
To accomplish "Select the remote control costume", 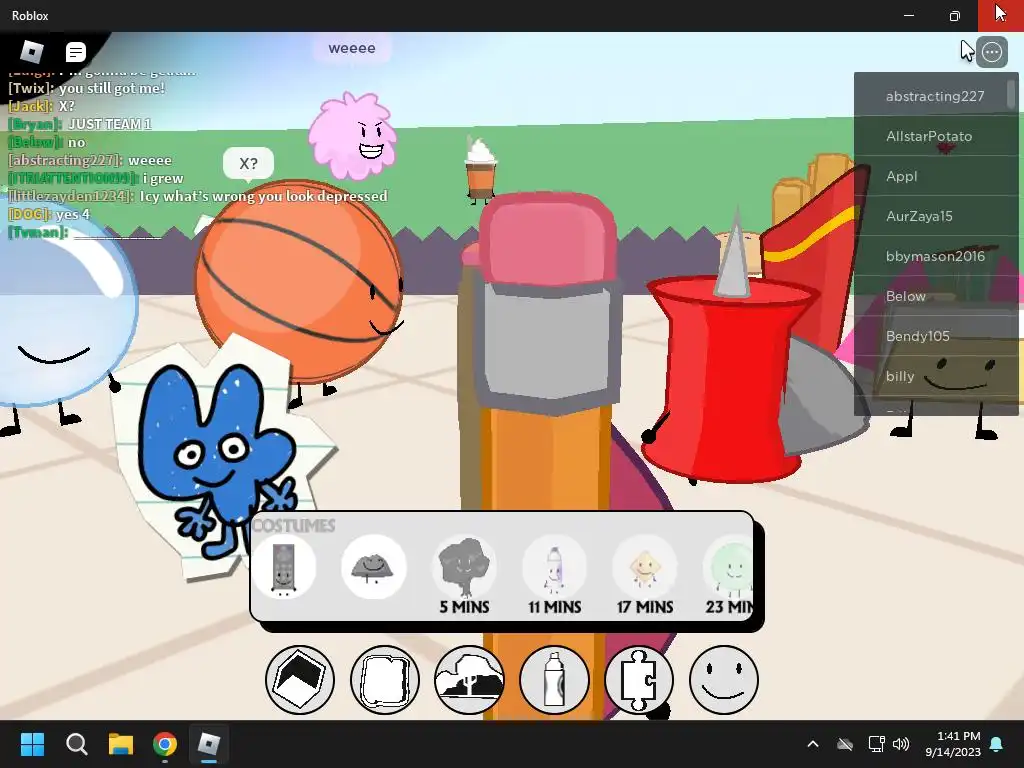I will pos(283,567).
